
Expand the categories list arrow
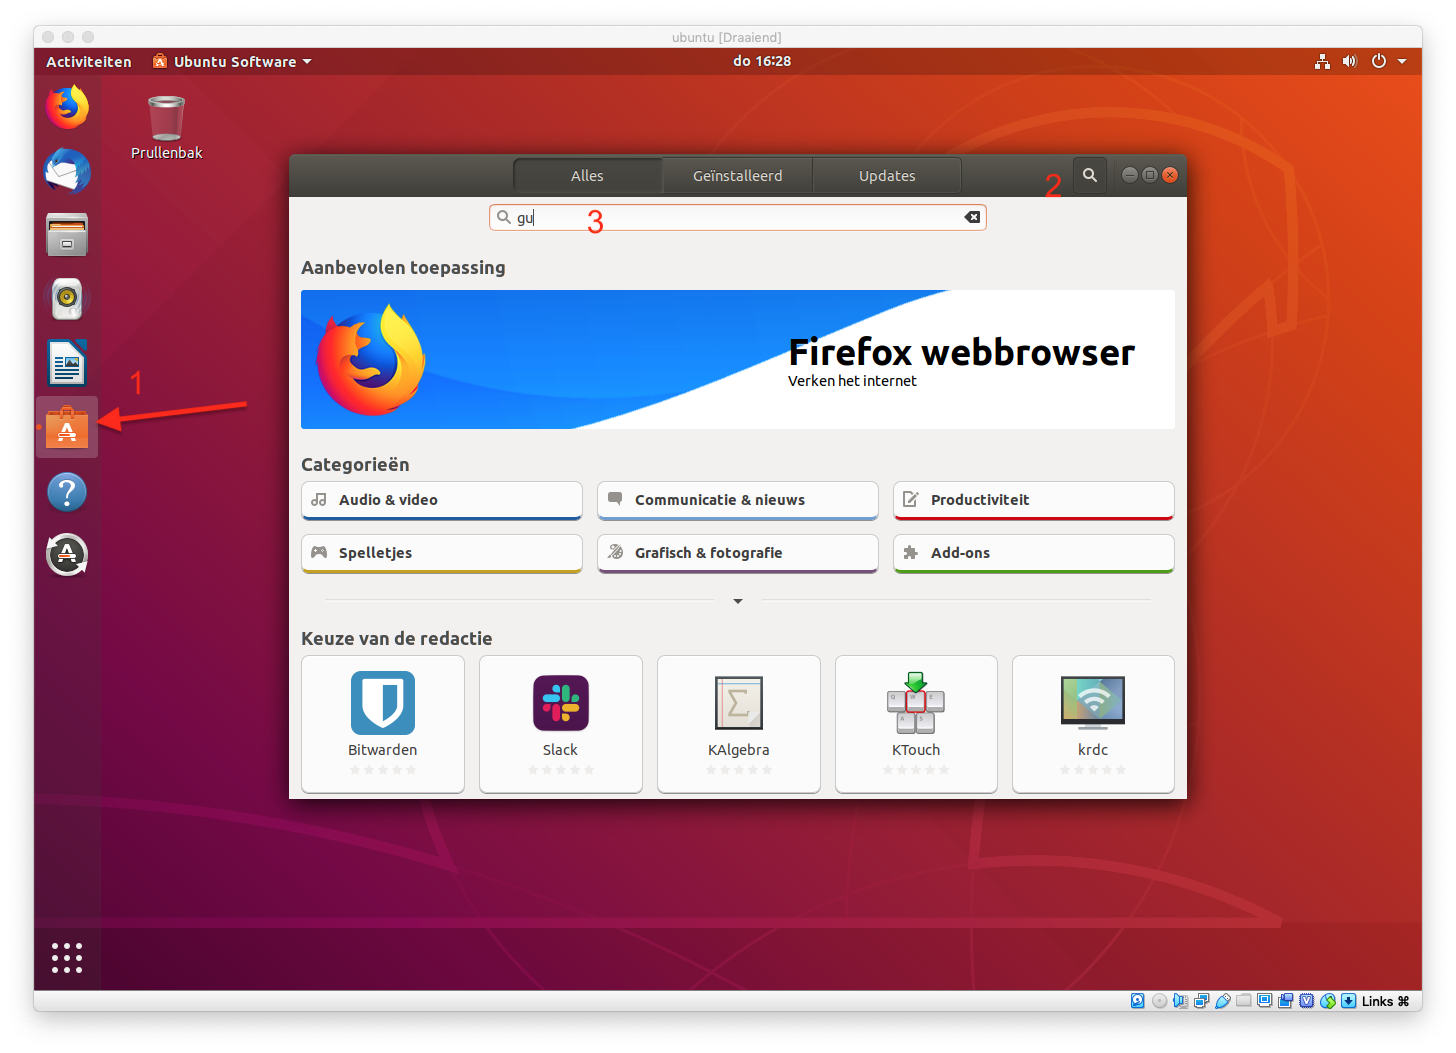[738, 601]
